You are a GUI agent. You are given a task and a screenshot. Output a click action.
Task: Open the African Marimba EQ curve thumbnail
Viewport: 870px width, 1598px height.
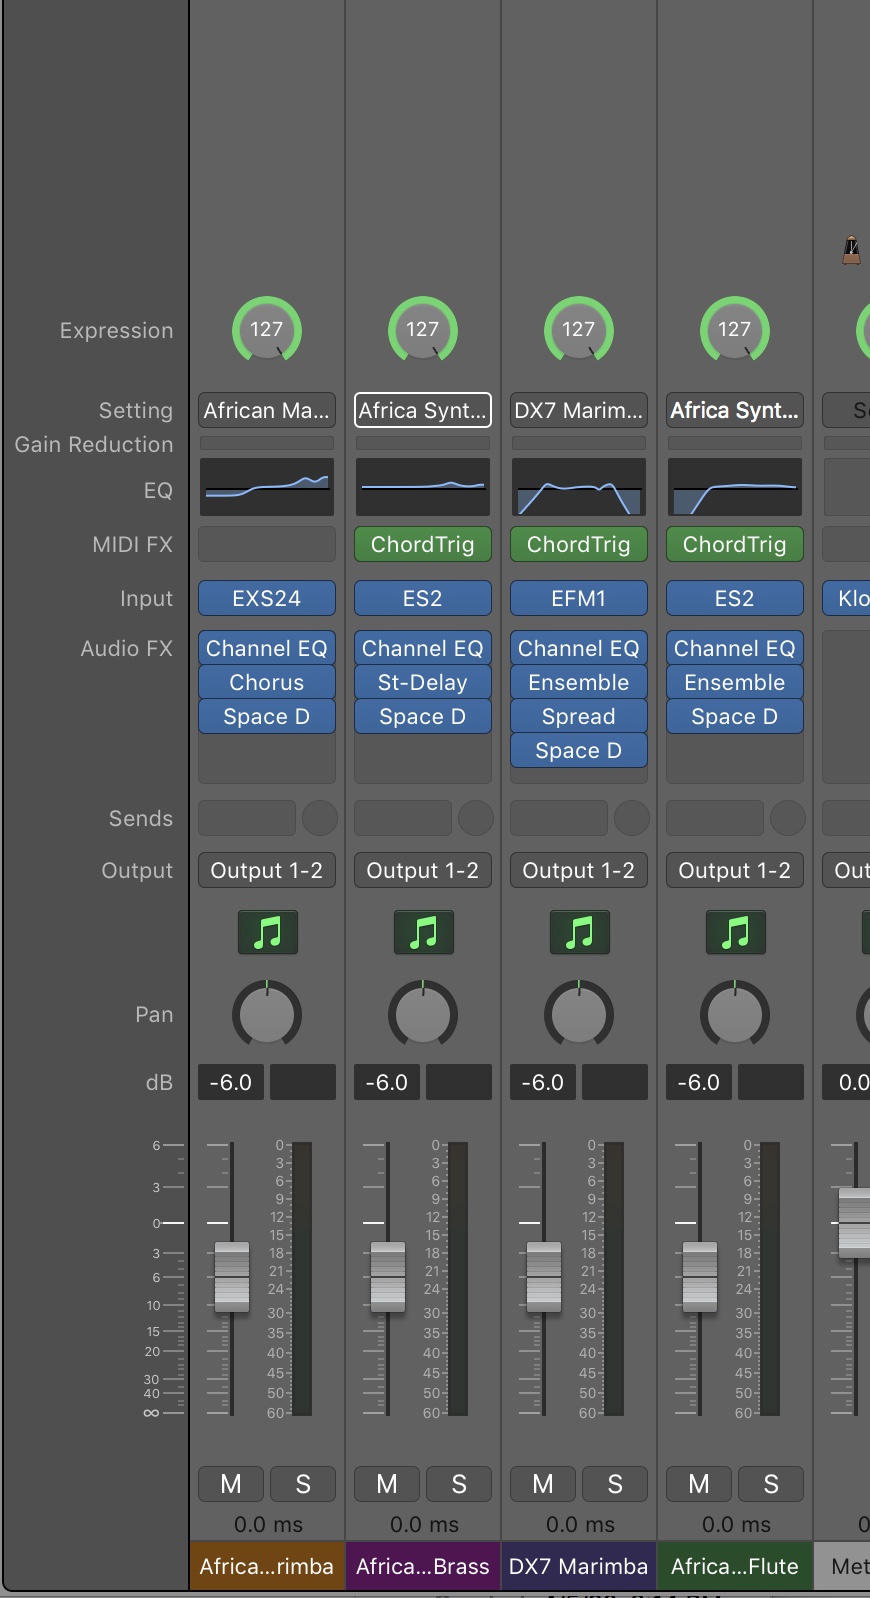point(267,487)
